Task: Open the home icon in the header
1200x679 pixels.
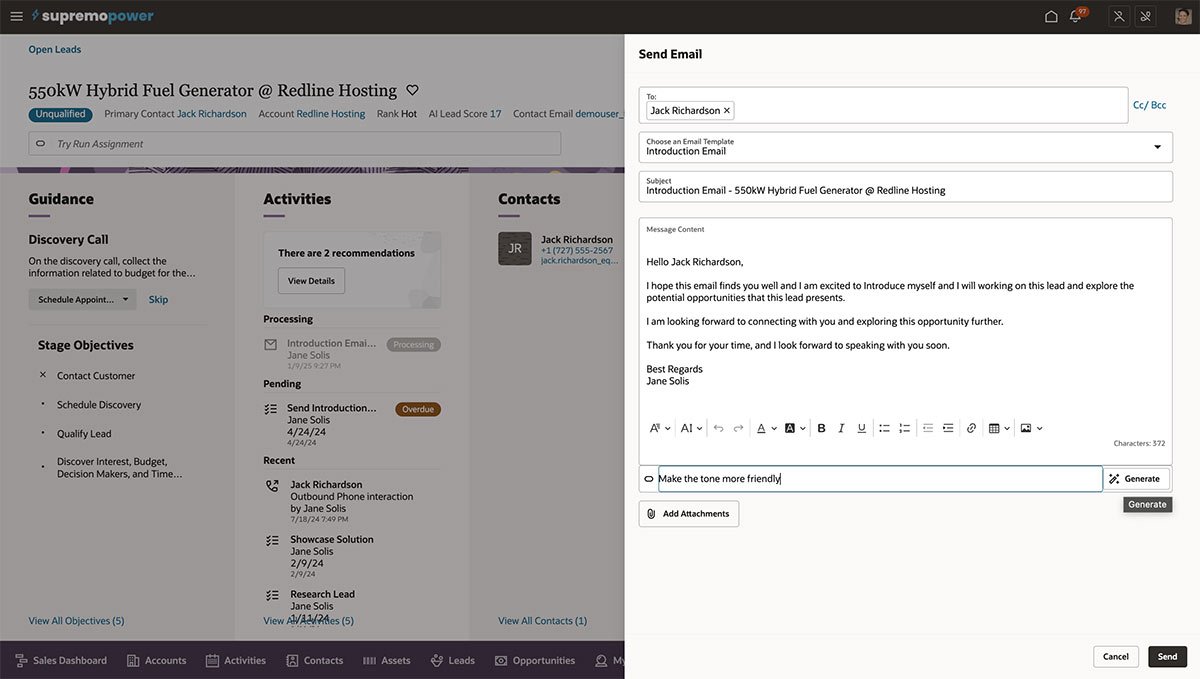Action: (1051, 16)
